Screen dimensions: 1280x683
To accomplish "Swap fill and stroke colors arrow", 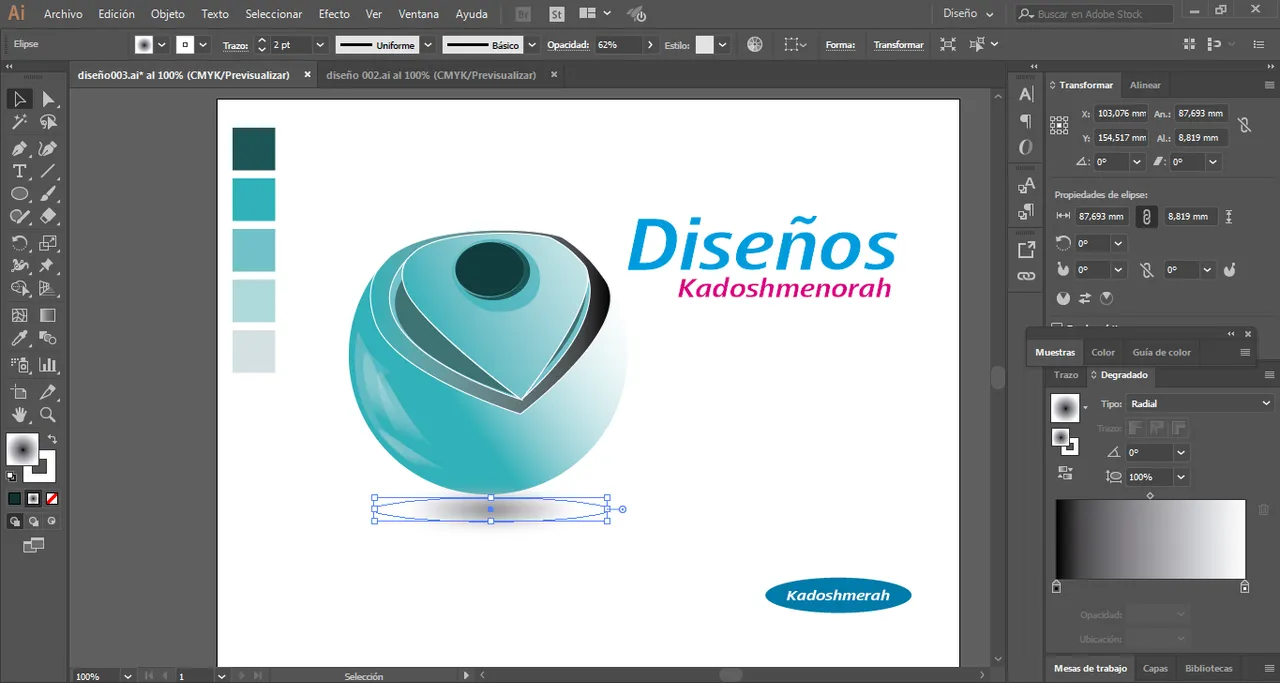I will coord(52,439).
